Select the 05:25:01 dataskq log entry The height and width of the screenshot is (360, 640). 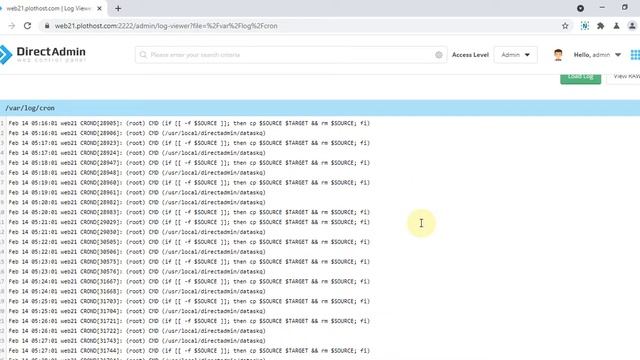click(x=137, y=311)
